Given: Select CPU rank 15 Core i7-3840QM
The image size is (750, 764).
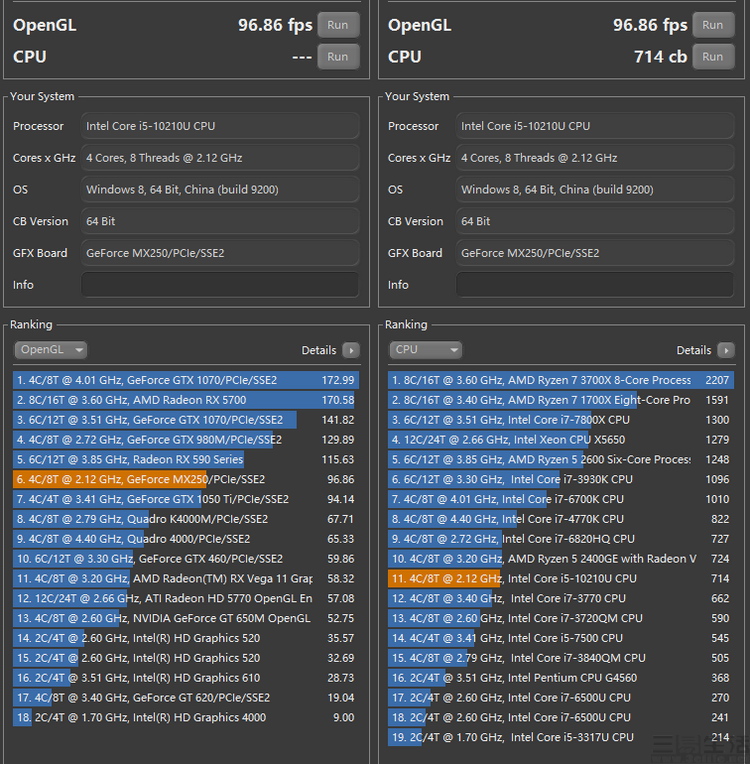Looking at the screenshot, I should 561,658.
